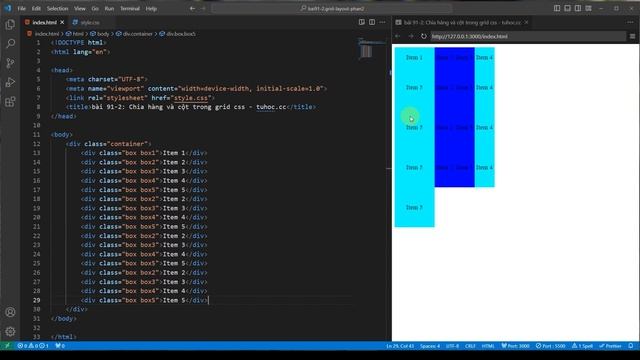Toggle the primary side bar layout button

coord(557,8)
